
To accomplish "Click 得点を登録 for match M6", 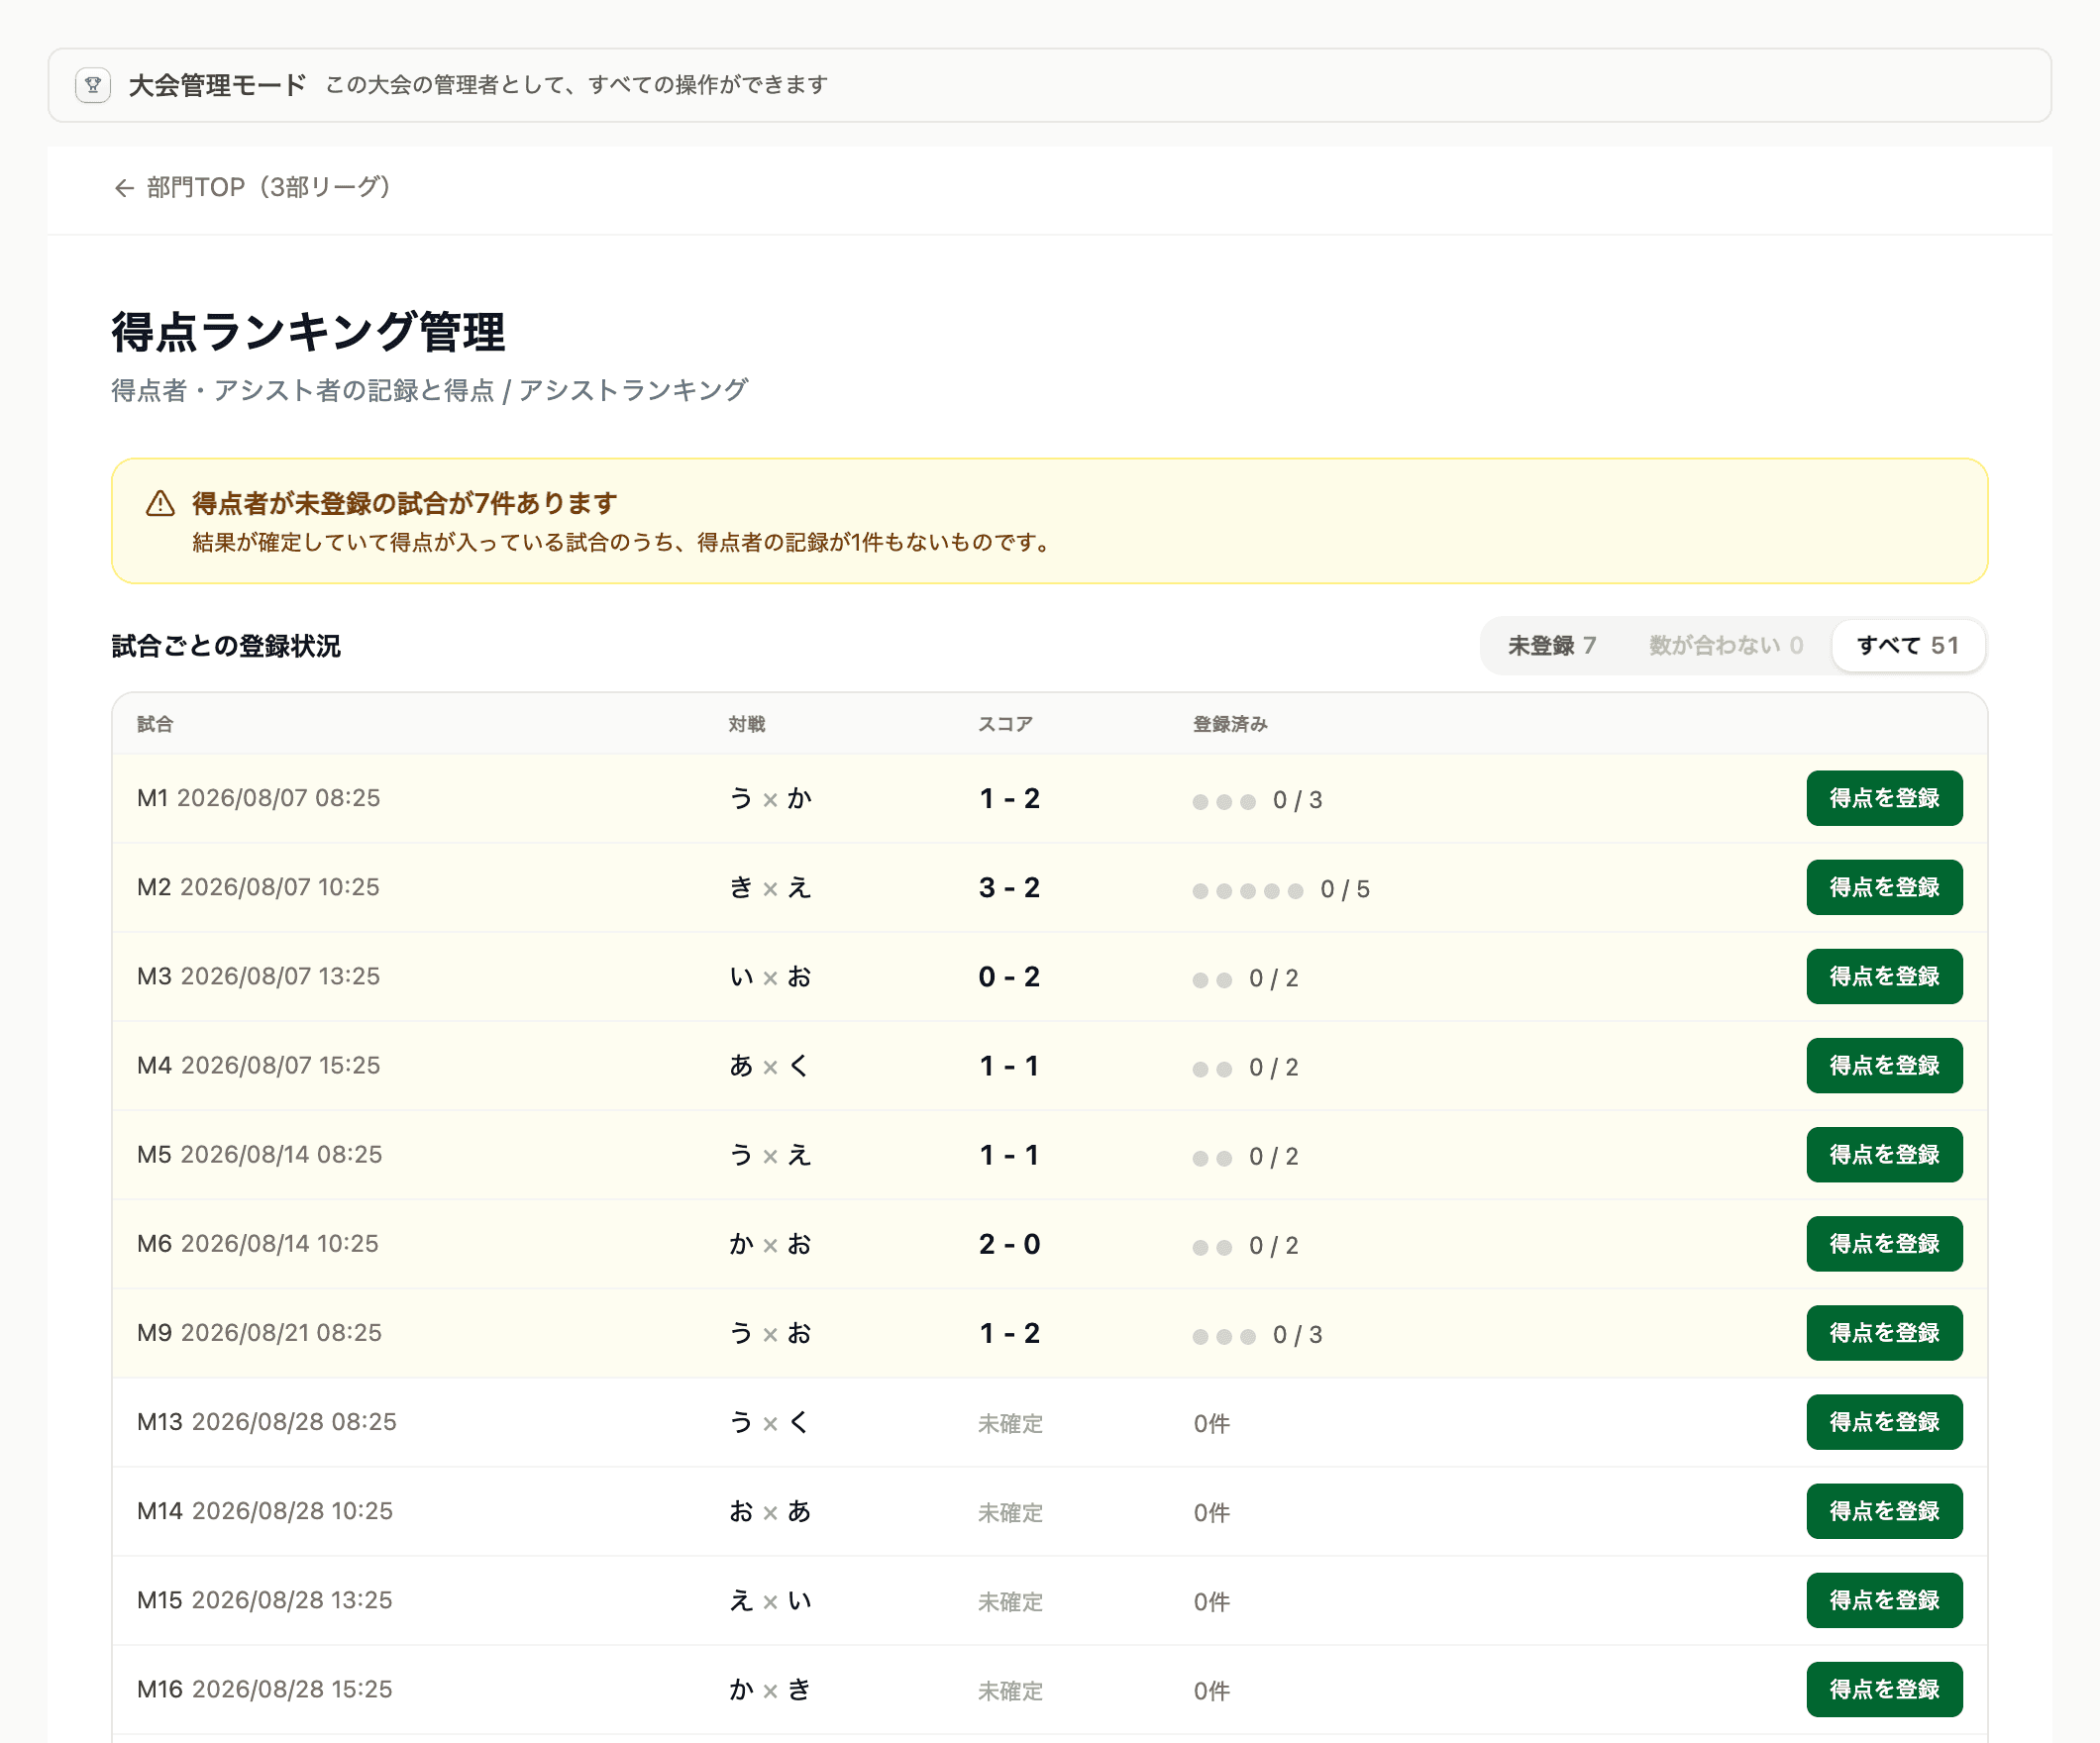I will 1884,1243.
